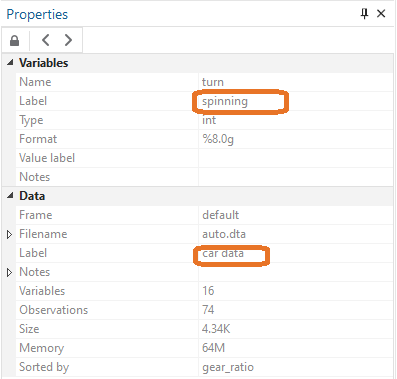Go to previous variable with left arrow
The width and height of the screenshot is (397, 379).
46,40
